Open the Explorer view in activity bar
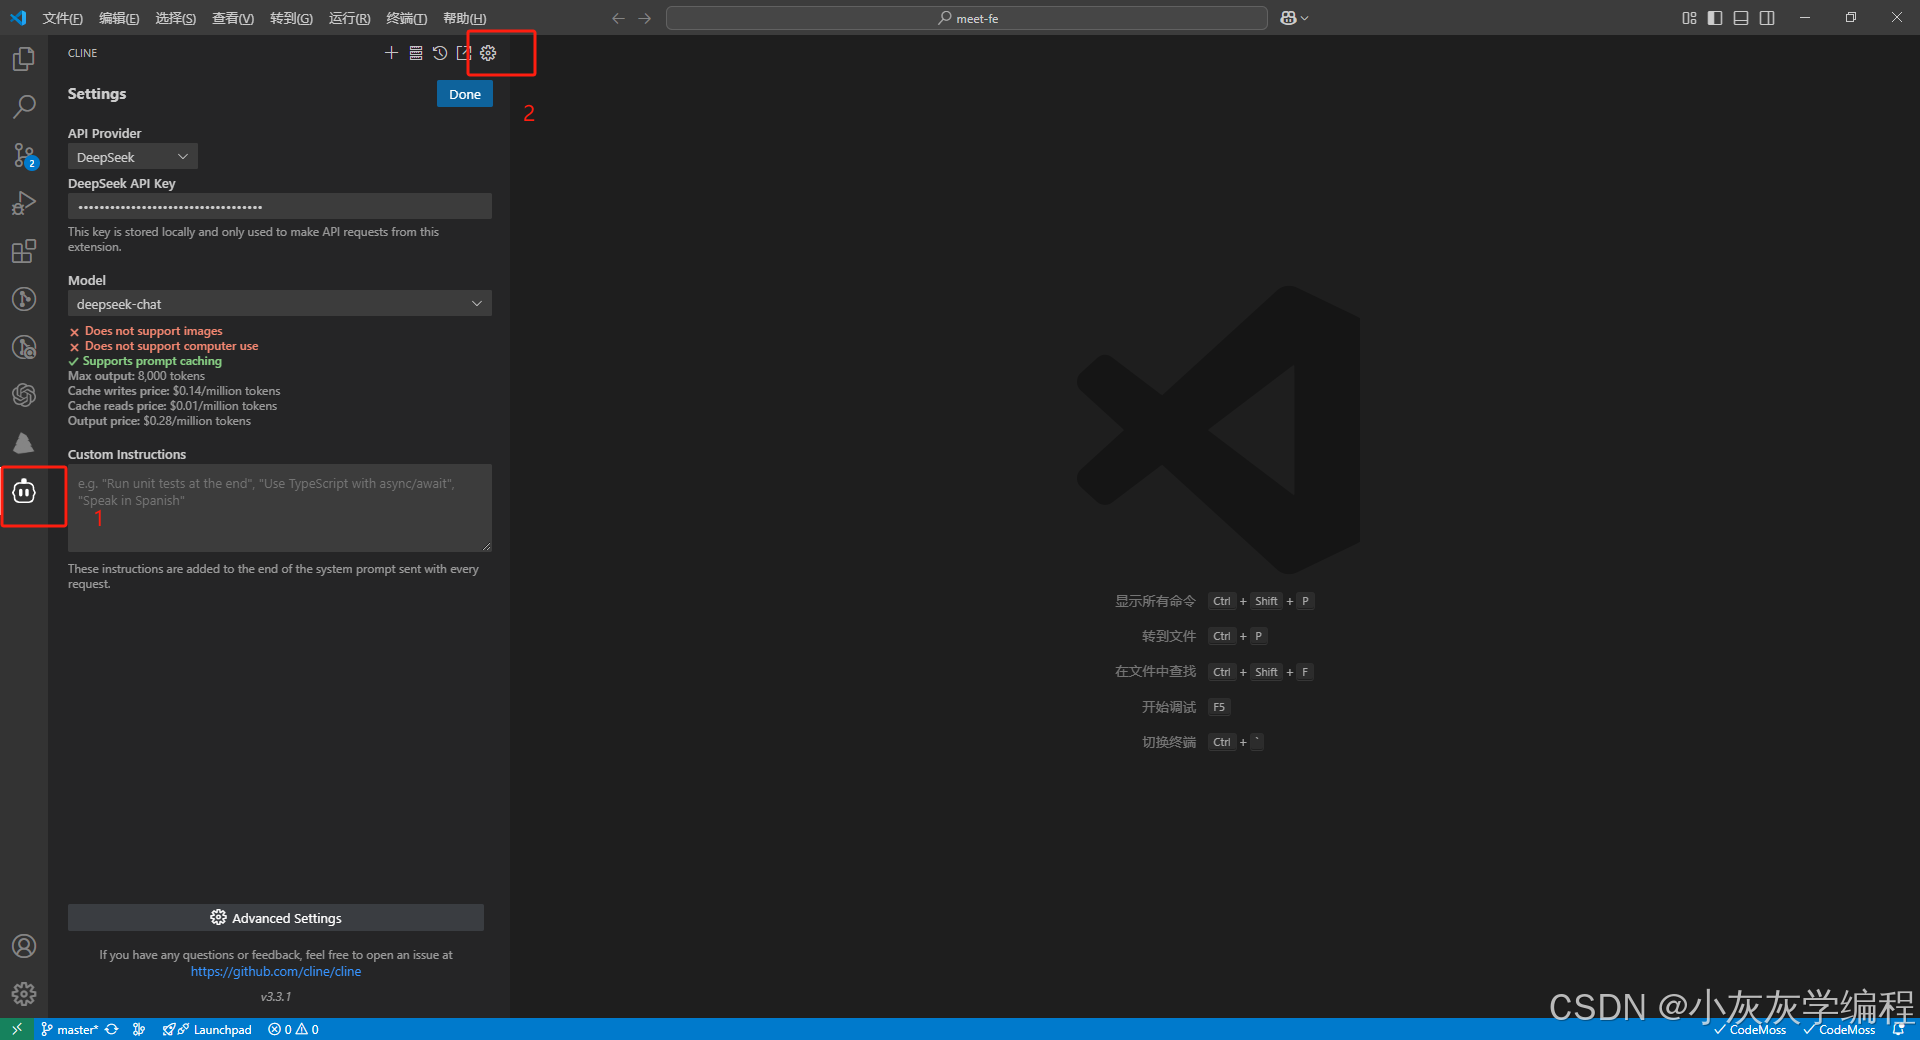The height and width of the screenshot is (1040, 1920). click(24, 59)
